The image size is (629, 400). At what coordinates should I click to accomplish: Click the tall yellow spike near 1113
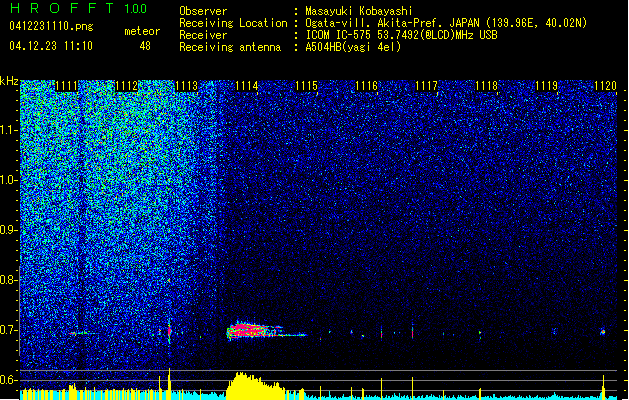point(169,384)
